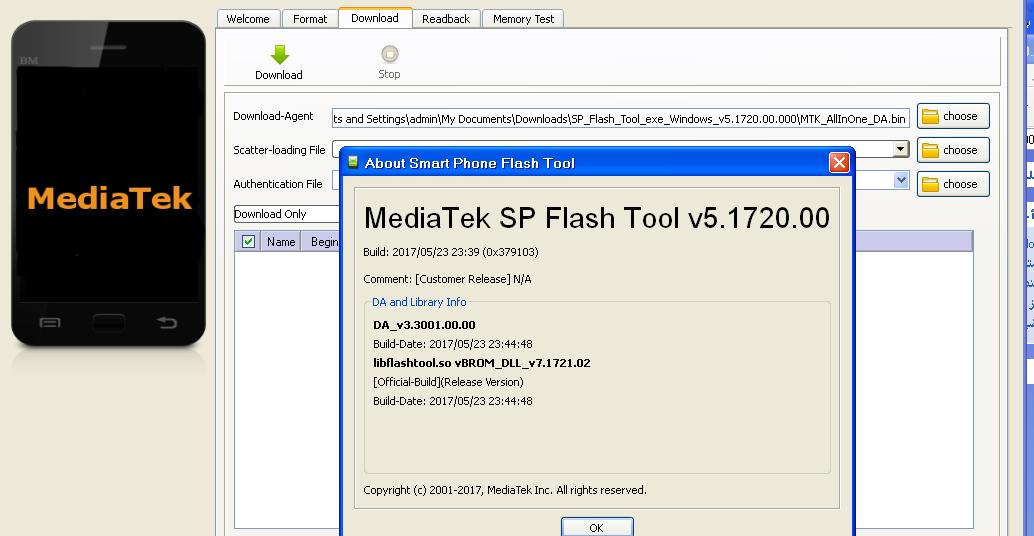Viewport: 1034px width, 536px height.
Task: Click choose button for Scatter-loading File
Action: coord(953,150)
